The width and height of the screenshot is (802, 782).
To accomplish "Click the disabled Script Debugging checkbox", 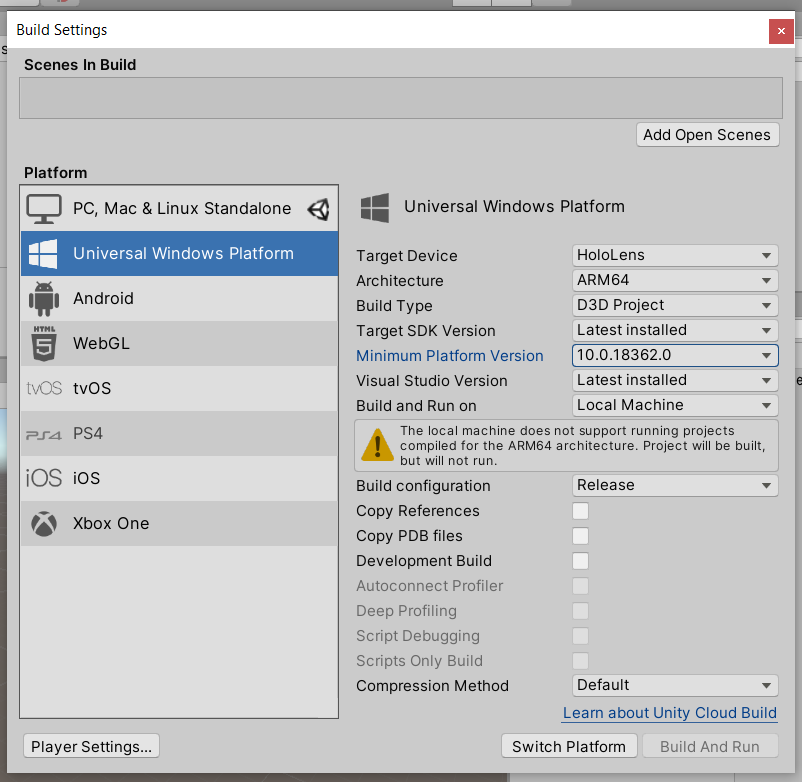I will [581, 636].
